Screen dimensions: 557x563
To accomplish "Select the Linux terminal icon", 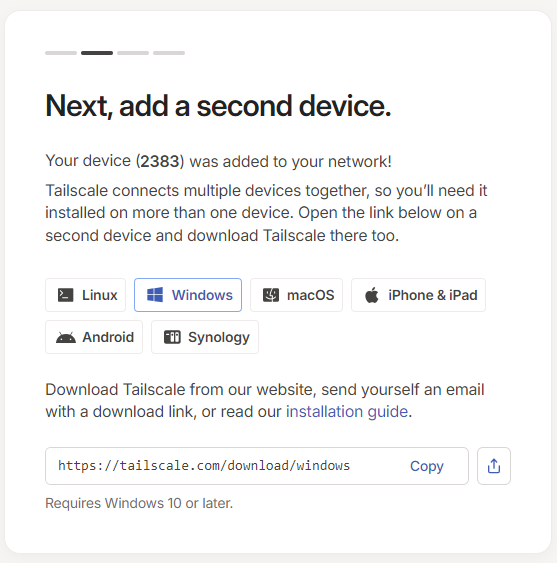I will (x=65, y=295).
